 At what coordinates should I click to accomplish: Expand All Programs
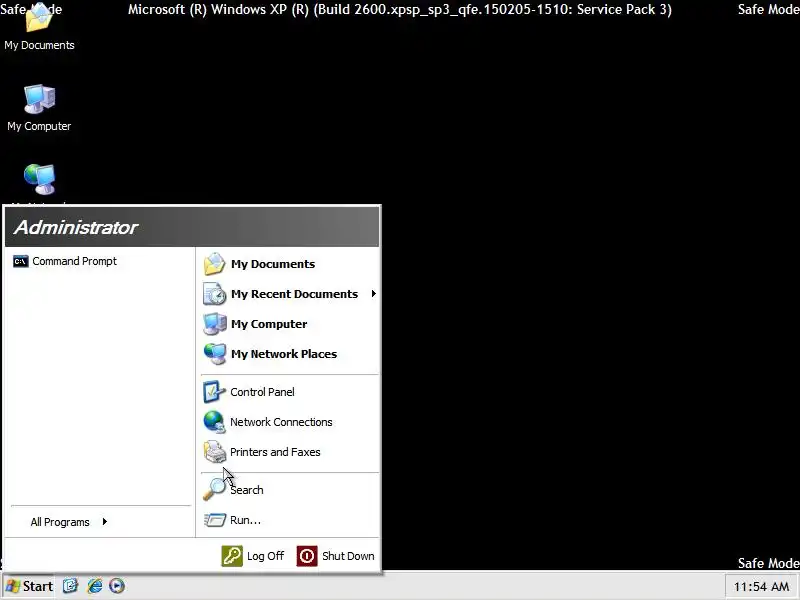[101, 522]
